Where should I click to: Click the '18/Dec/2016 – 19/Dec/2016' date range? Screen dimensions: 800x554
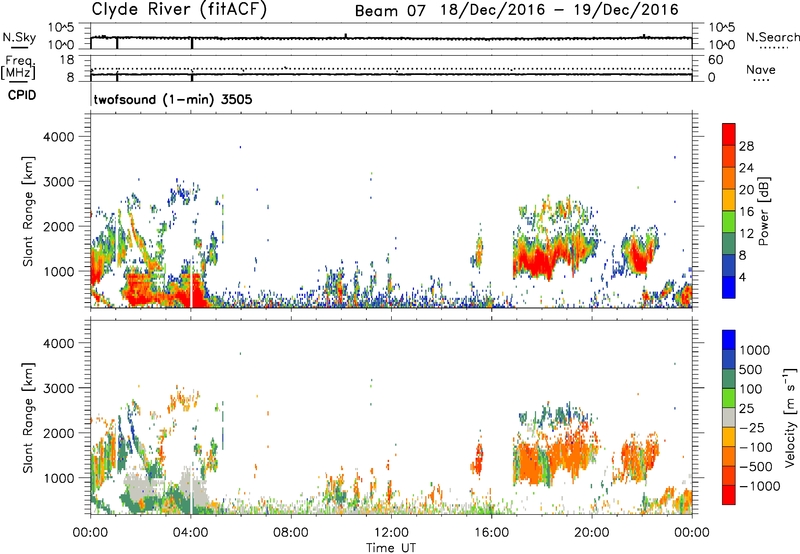(x=559, y=10)
